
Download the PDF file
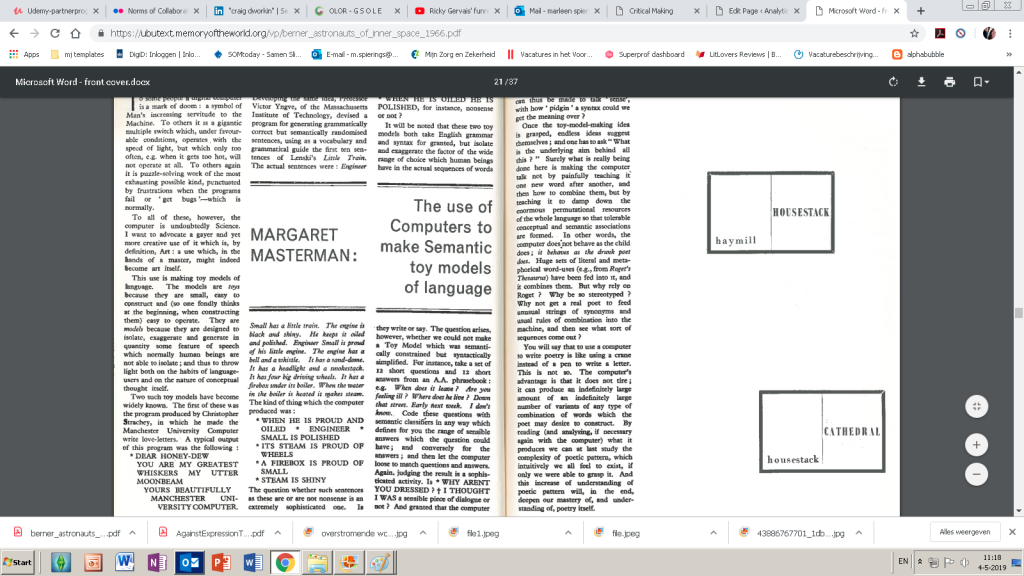point(921,82)
